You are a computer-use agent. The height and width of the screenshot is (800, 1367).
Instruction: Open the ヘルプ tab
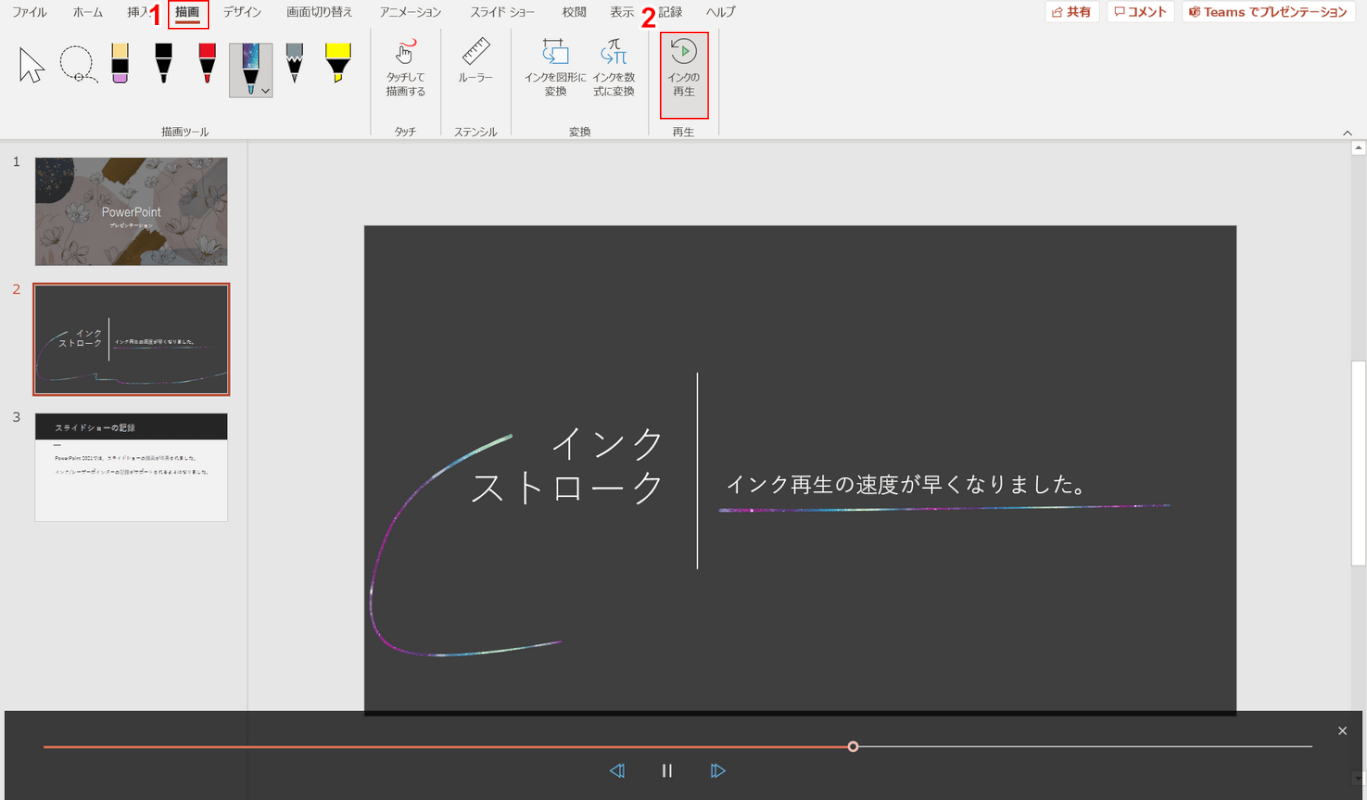point(720,12)
